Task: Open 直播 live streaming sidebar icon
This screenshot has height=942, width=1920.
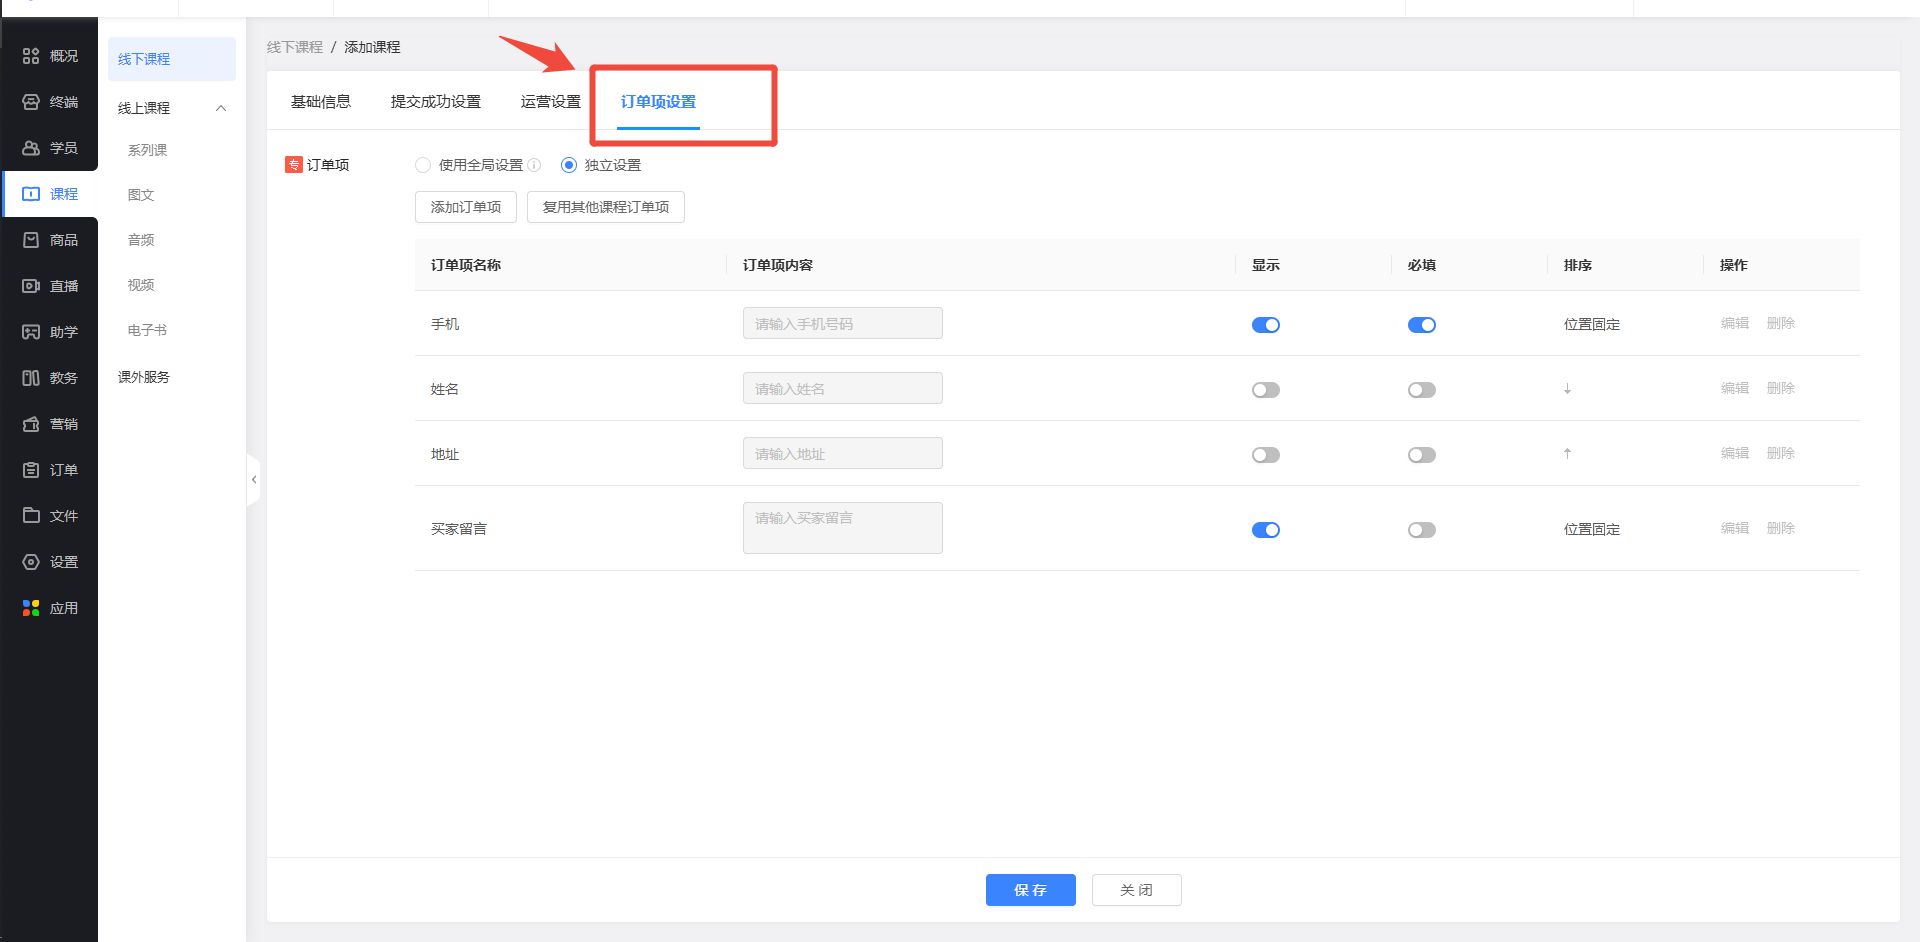Action: pyautogui.click(x=31, y=286)
